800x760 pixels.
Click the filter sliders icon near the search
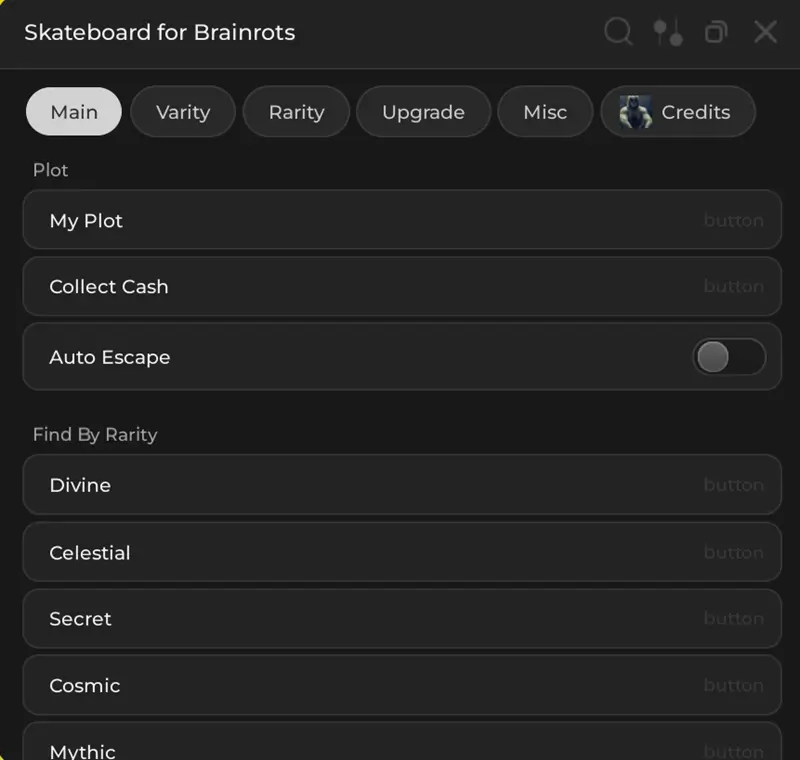coord(667,32)
